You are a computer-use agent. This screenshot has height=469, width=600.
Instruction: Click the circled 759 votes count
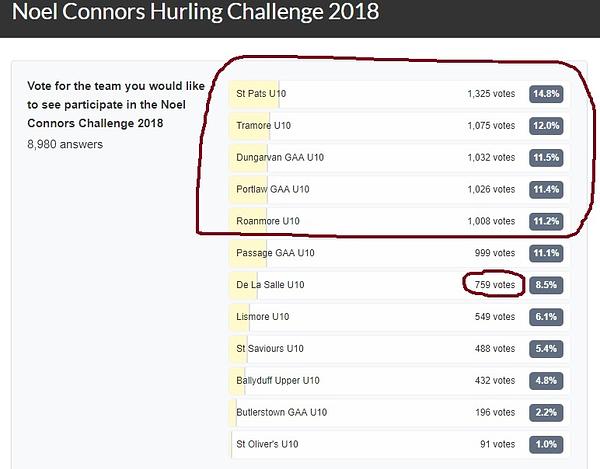tap(495, 285)
